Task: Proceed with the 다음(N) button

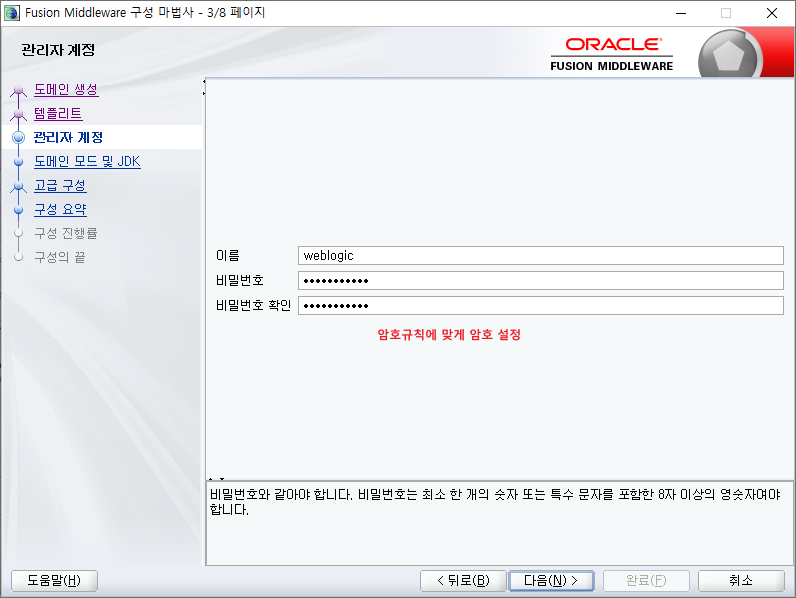Action: point(551,580)
